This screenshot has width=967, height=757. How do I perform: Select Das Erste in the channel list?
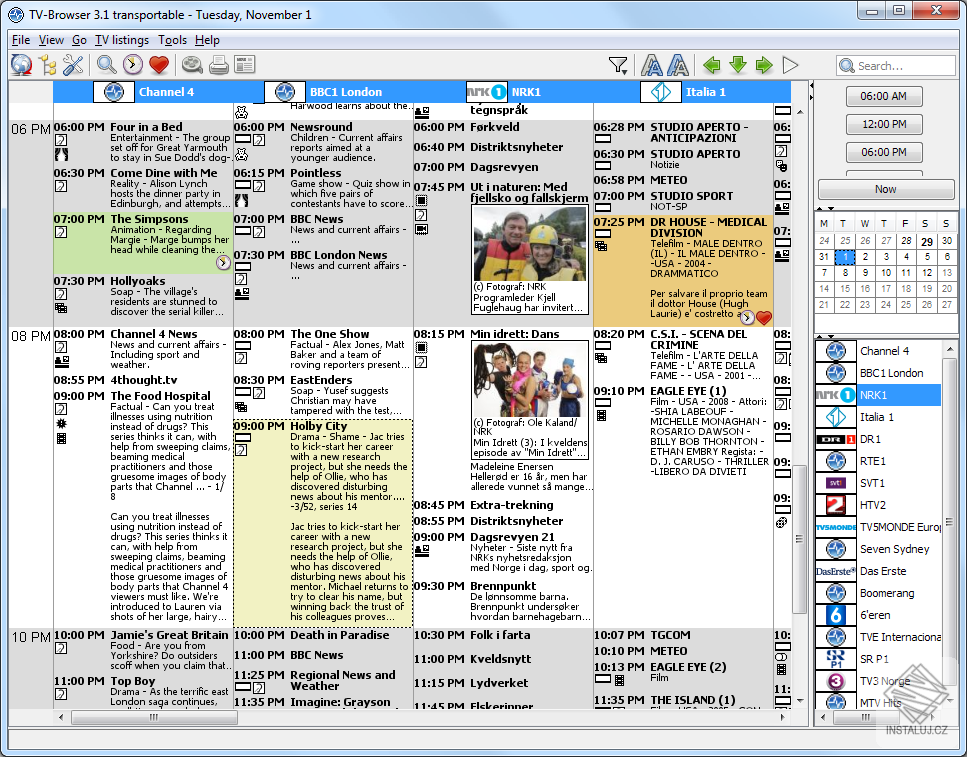click(x=882, y=570)
